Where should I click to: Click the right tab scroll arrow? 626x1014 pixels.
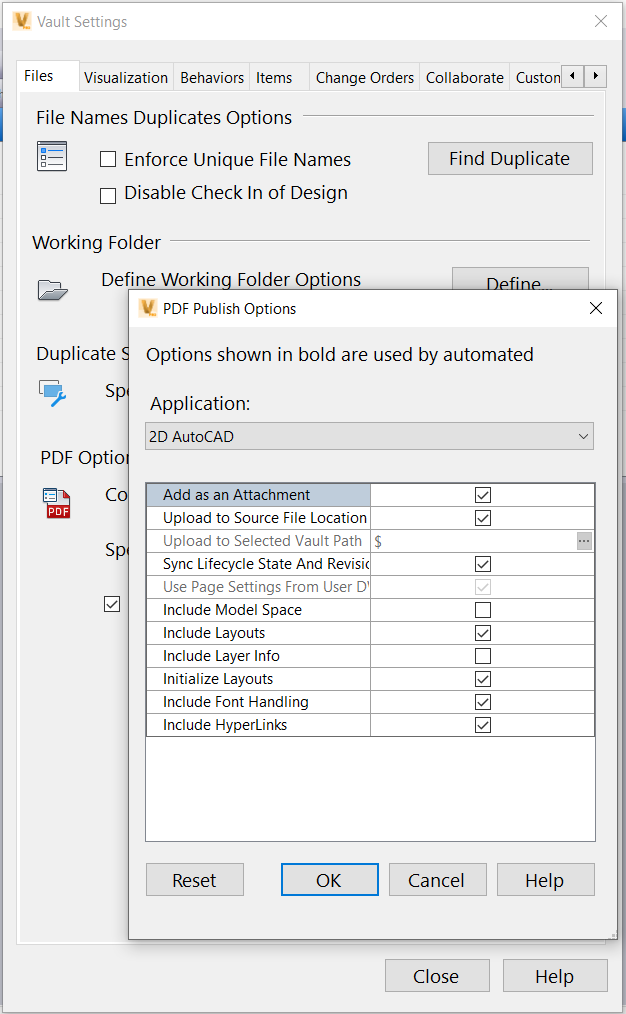pyautogui.click(x=597, y=75)
